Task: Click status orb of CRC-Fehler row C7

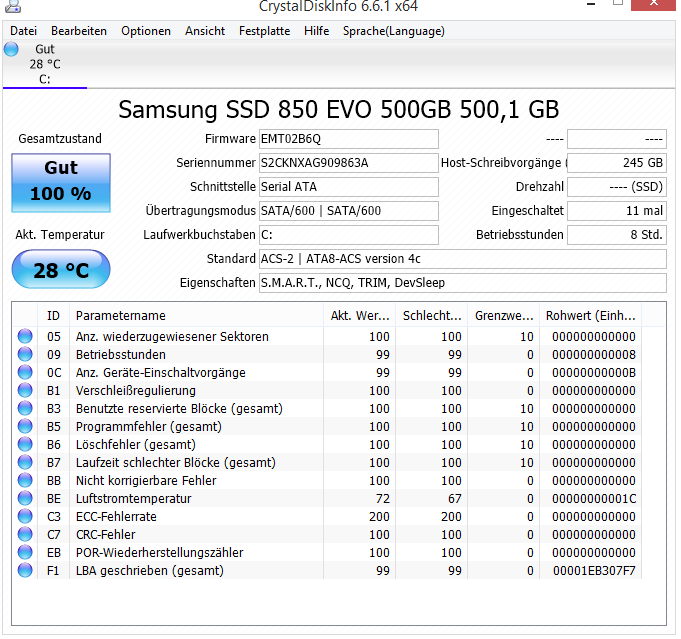Action: click(25, 535)
